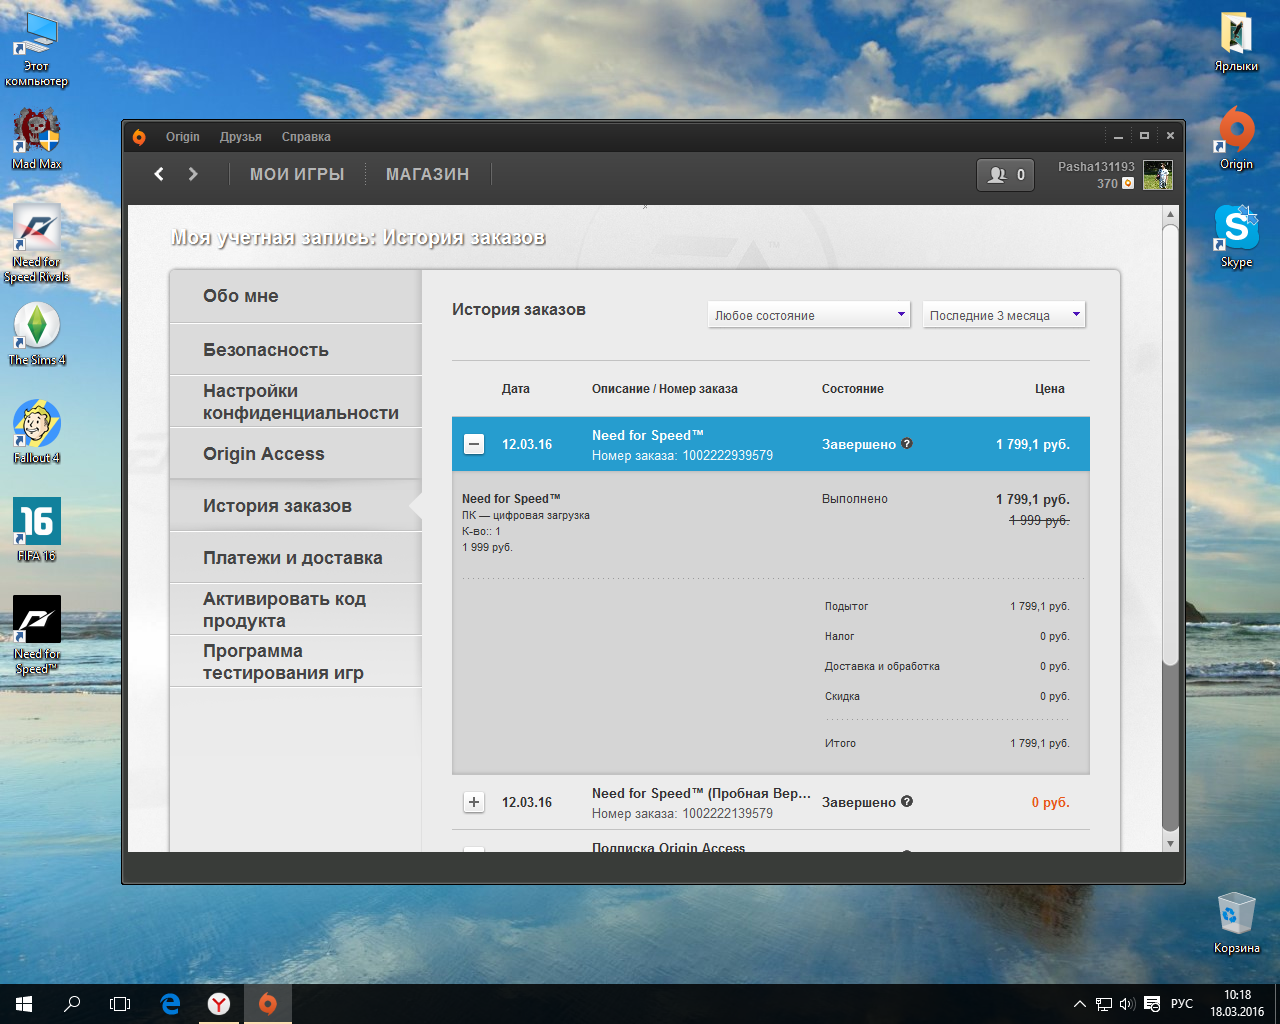
Task: Click the struck-through 1 999 руб. price
Action: click(1039, 520)
